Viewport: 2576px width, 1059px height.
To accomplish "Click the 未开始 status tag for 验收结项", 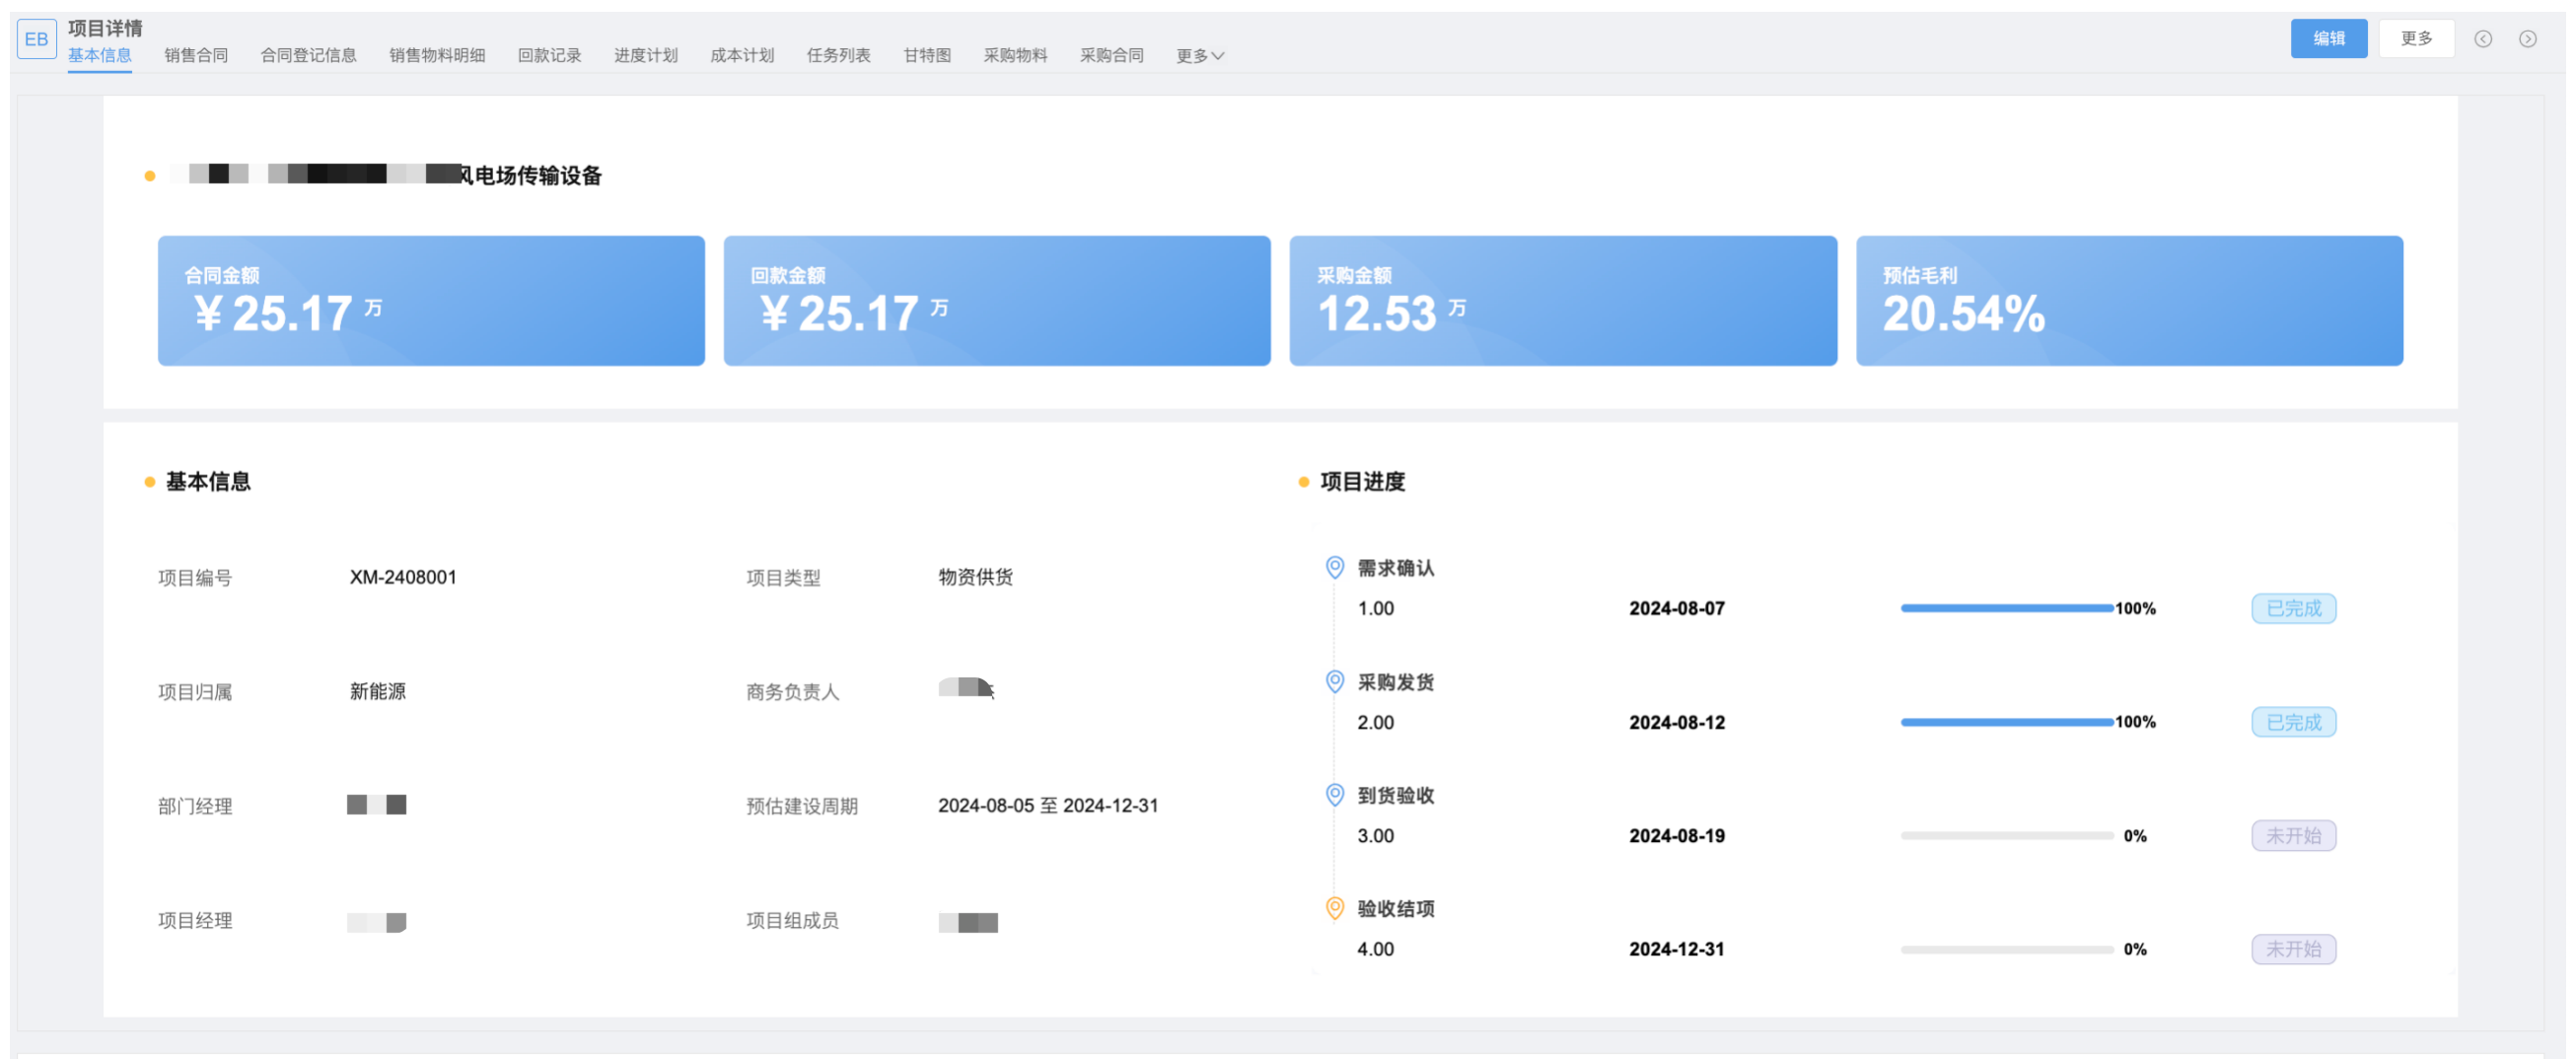I will (2294, 950).
